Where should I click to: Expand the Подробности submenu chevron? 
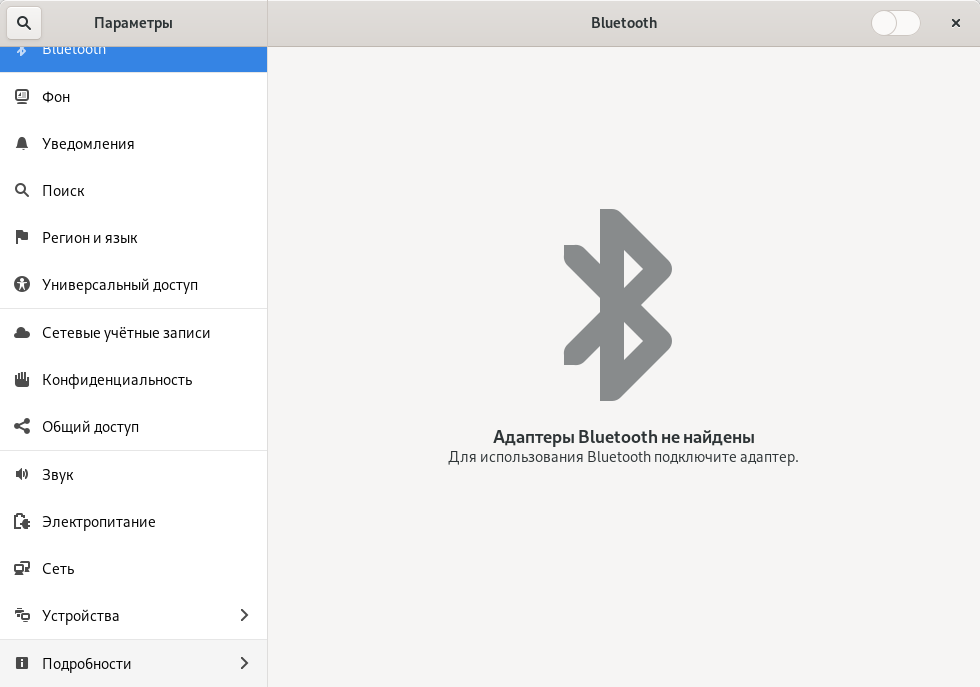pyautogui.click(x=244, y=663)
